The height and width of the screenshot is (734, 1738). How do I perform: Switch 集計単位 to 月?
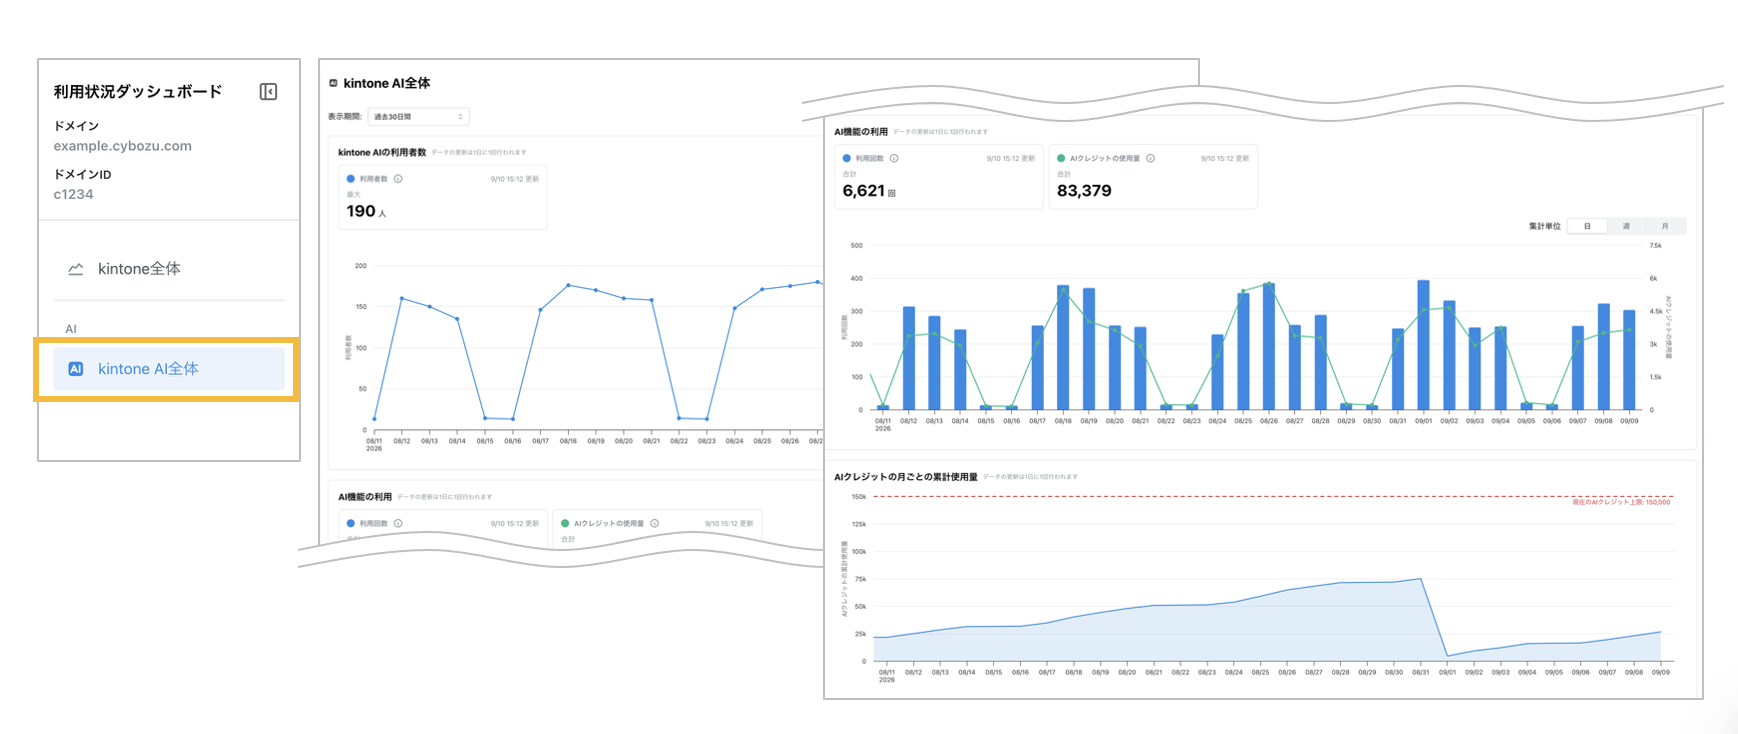tap(1665, 226)
